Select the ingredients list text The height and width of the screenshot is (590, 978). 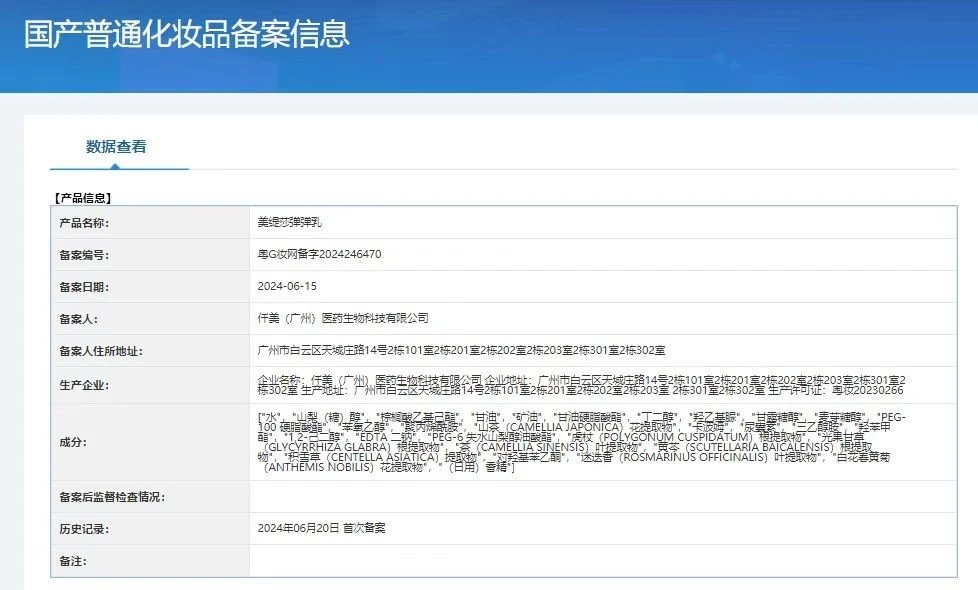point(581,442)
